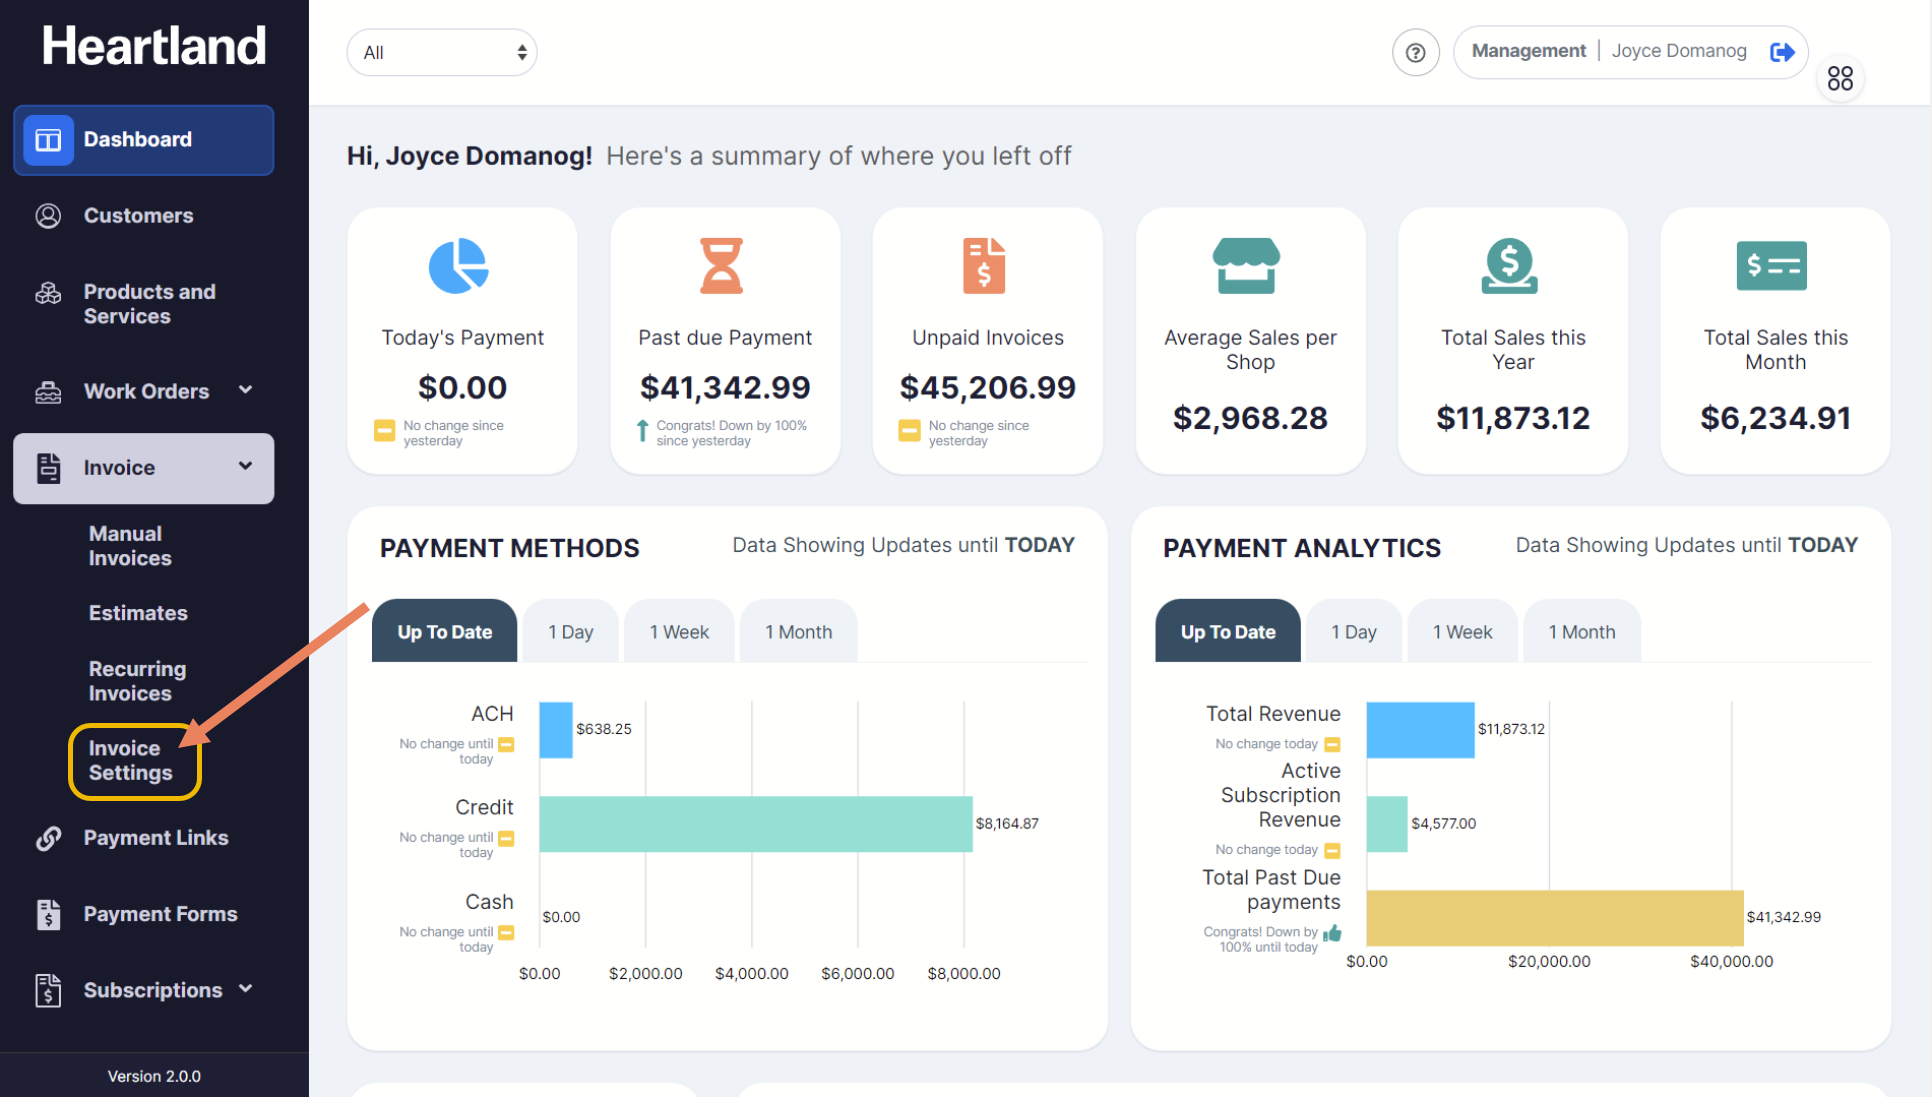Open the apps grid icon

pos(1839,78)
